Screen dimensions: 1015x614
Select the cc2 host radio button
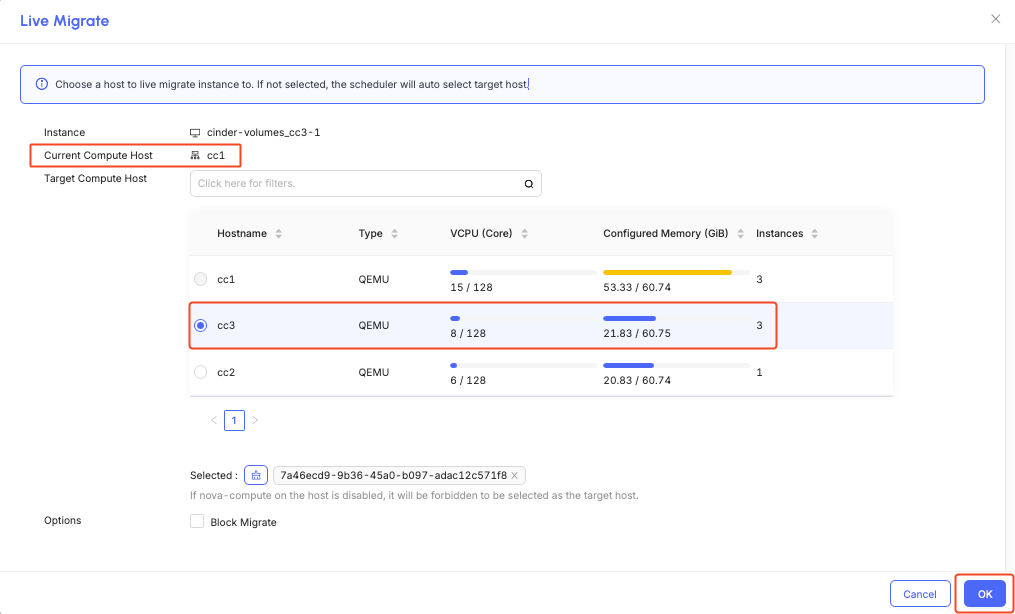pos(201,372)
